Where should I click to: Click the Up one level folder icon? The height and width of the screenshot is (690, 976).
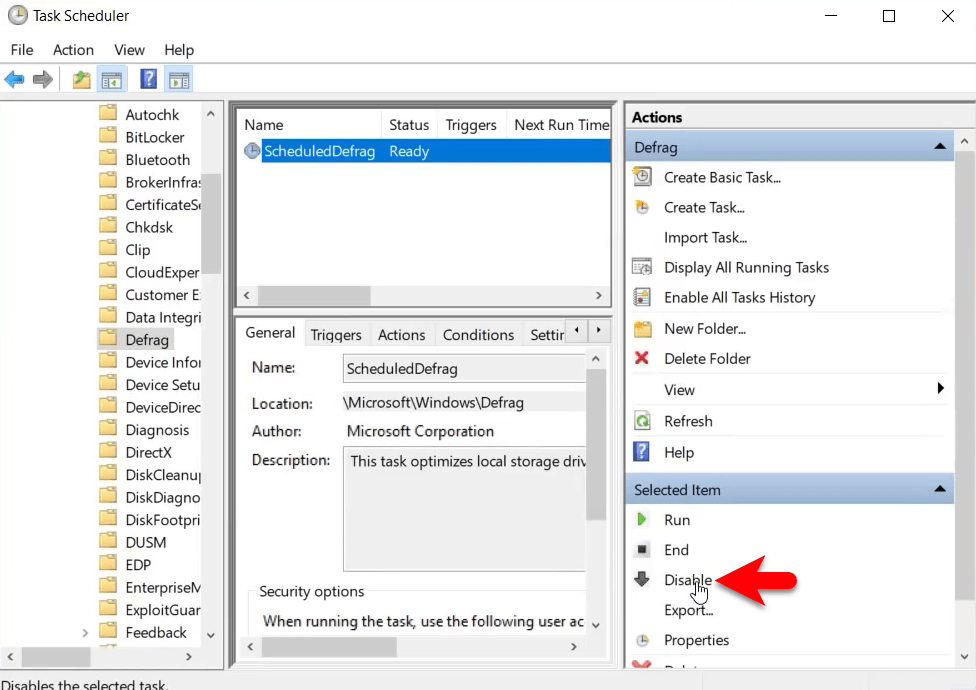82,80
